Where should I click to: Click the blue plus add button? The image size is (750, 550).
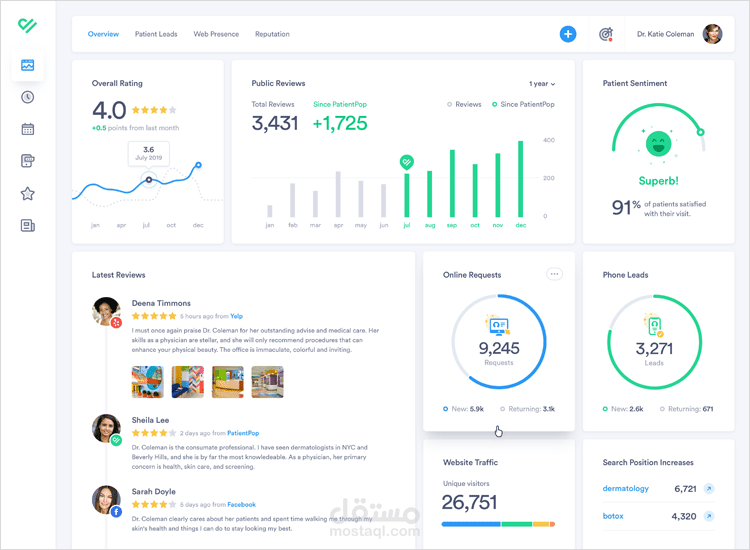pyautogui.click(x=568, y=34)
